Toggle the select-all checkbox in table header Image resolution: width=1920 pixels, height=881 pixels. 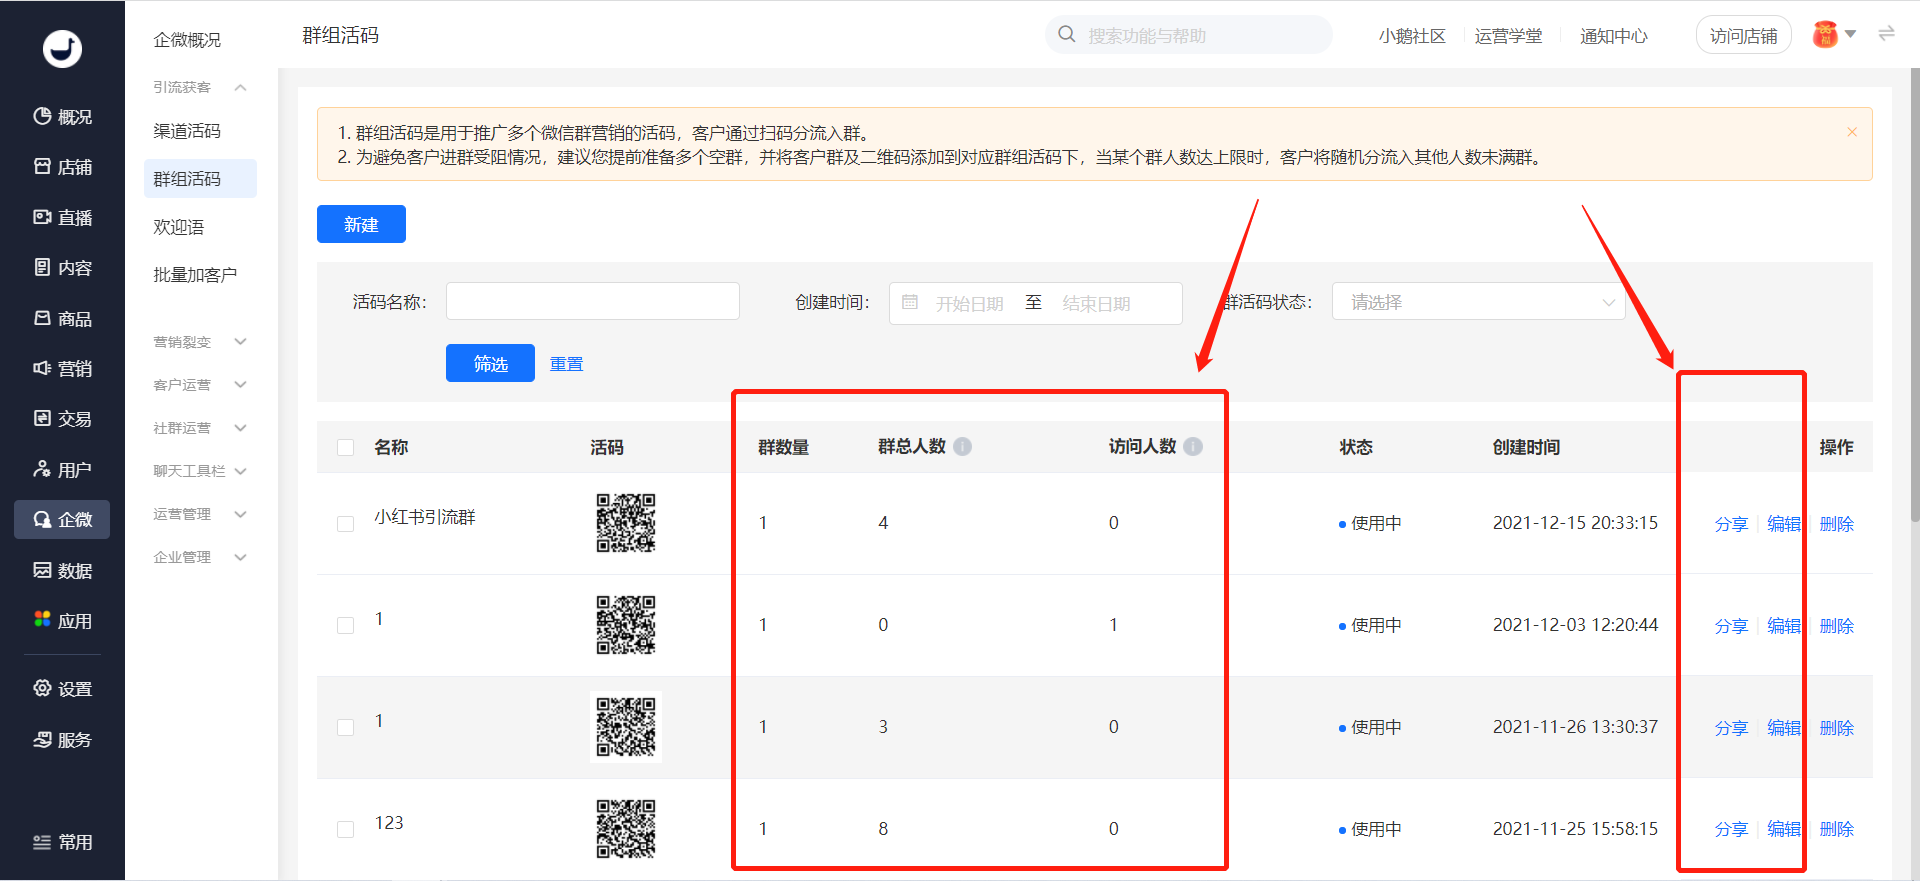point(346,447)
